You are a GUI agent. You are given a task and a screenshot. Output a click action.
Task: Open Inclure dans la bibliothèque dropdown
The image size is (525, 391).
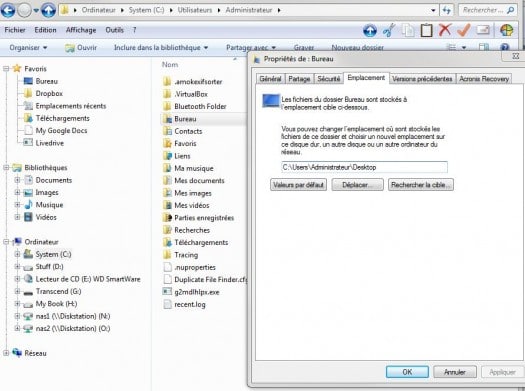[161, 48]
